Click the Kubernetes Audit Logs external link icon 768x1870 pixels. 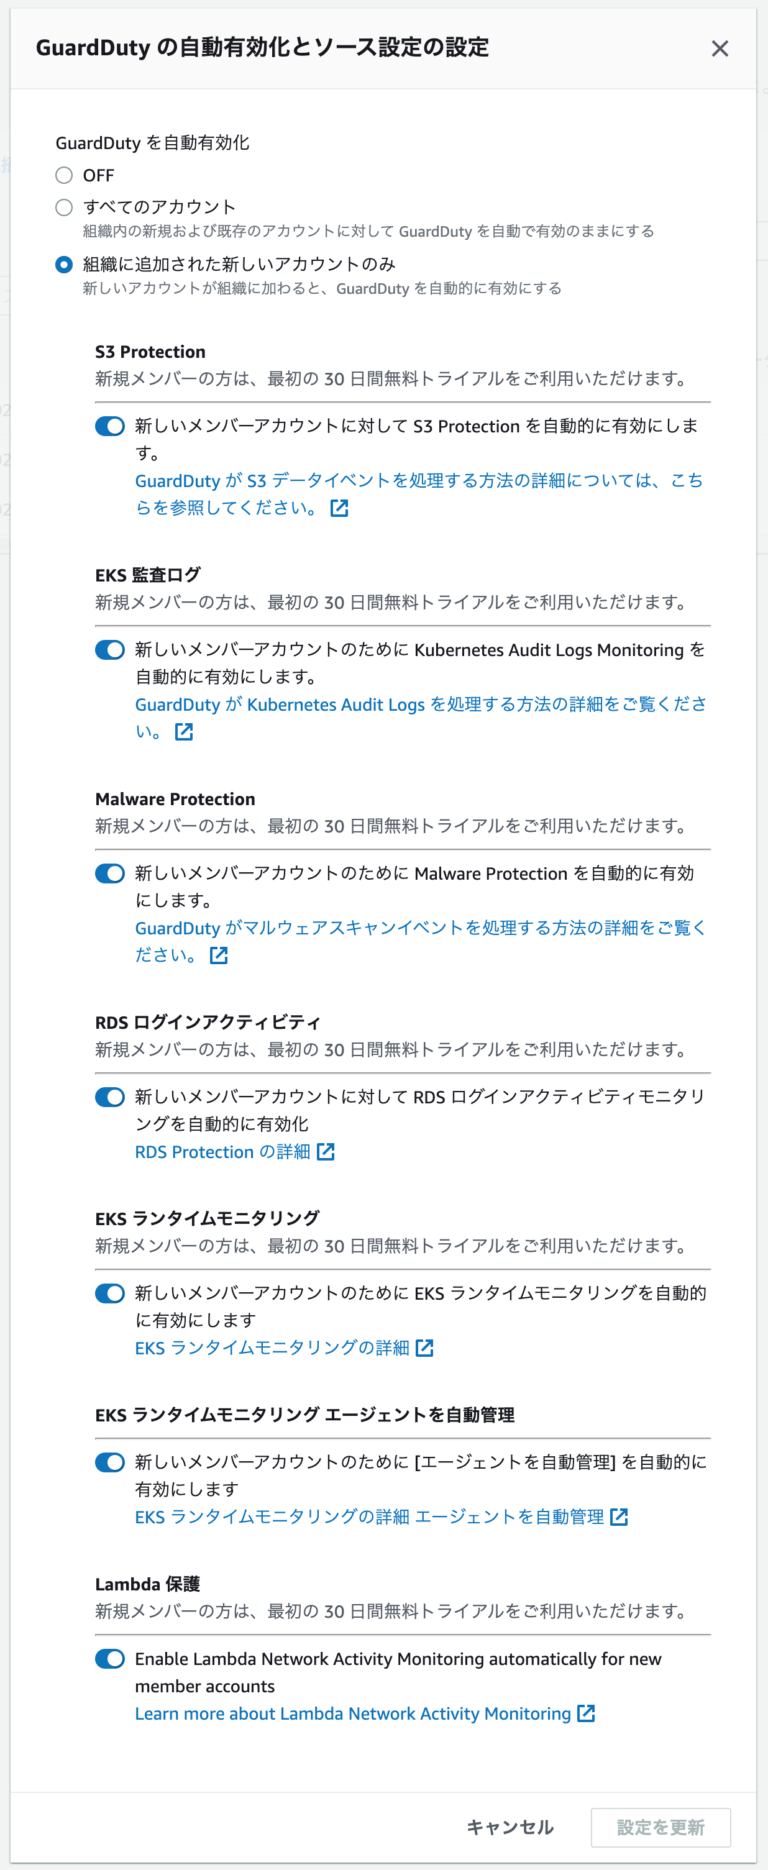pos(183,731)
